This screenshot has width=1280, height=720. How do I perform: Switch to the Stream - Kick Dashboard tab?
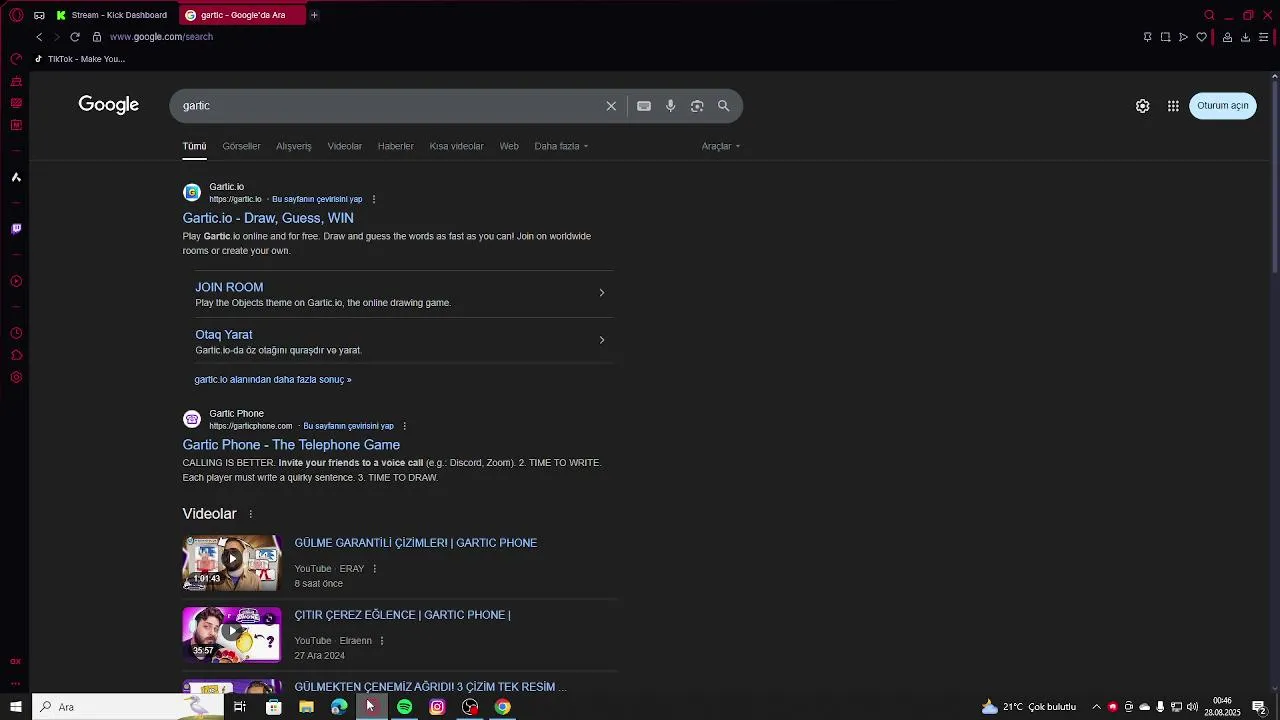click(112, 15)
